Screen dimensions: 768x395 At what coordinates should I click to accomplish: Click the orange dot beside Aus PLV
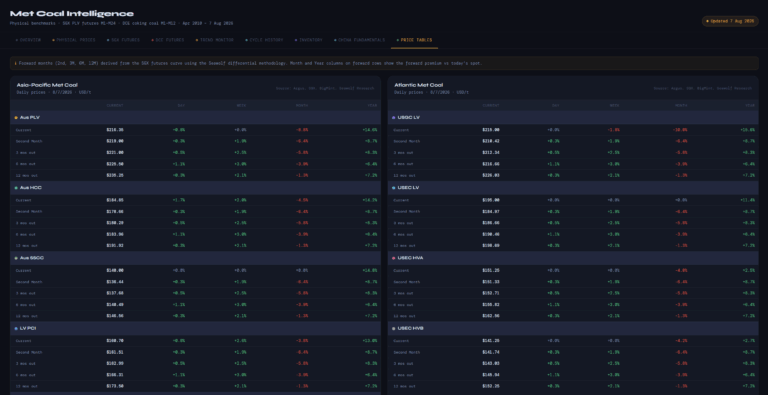click(x=16, y=118)
